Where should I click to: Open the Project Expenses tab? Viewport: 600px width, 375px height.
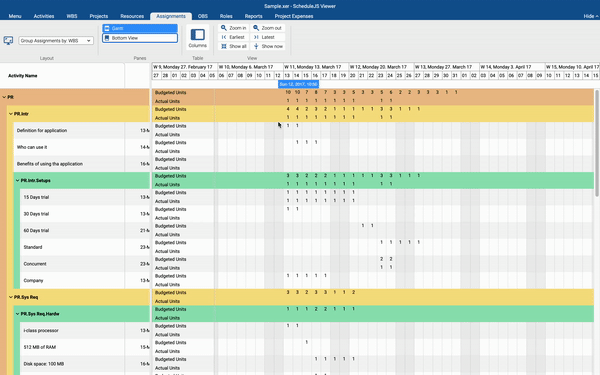click(x=294, y=16)
